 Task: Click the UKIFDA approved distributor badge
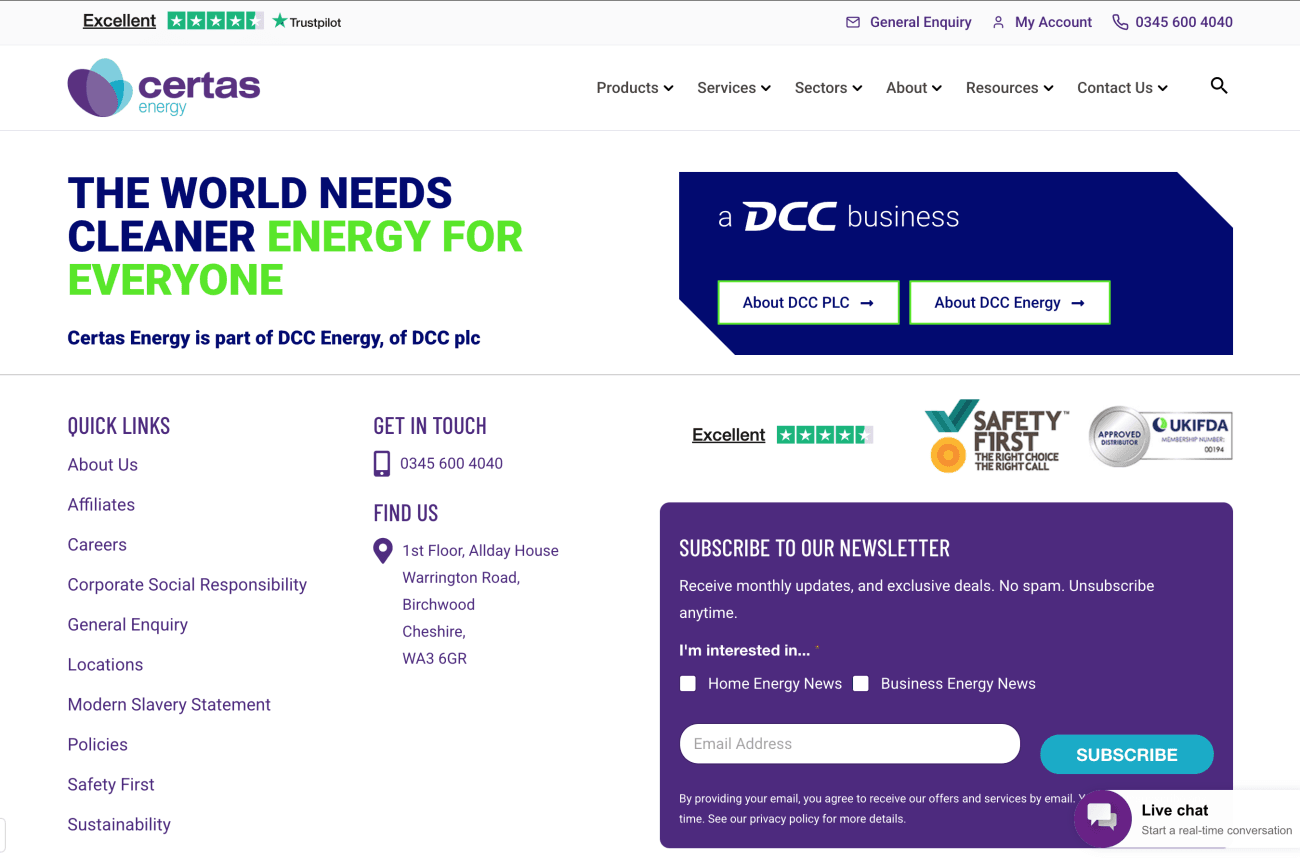point(1160,436)
